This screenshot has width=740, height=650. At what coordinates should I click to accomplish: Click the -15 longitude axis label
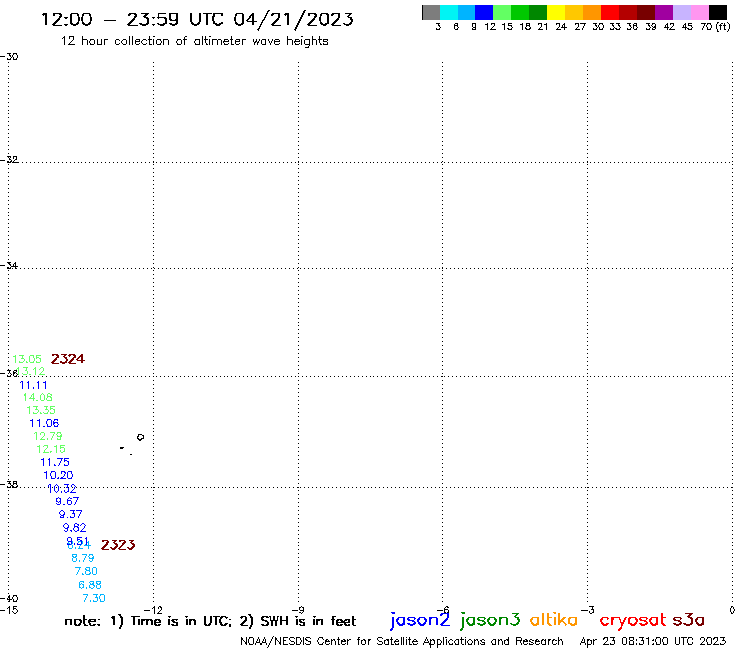tap(9, 610)
